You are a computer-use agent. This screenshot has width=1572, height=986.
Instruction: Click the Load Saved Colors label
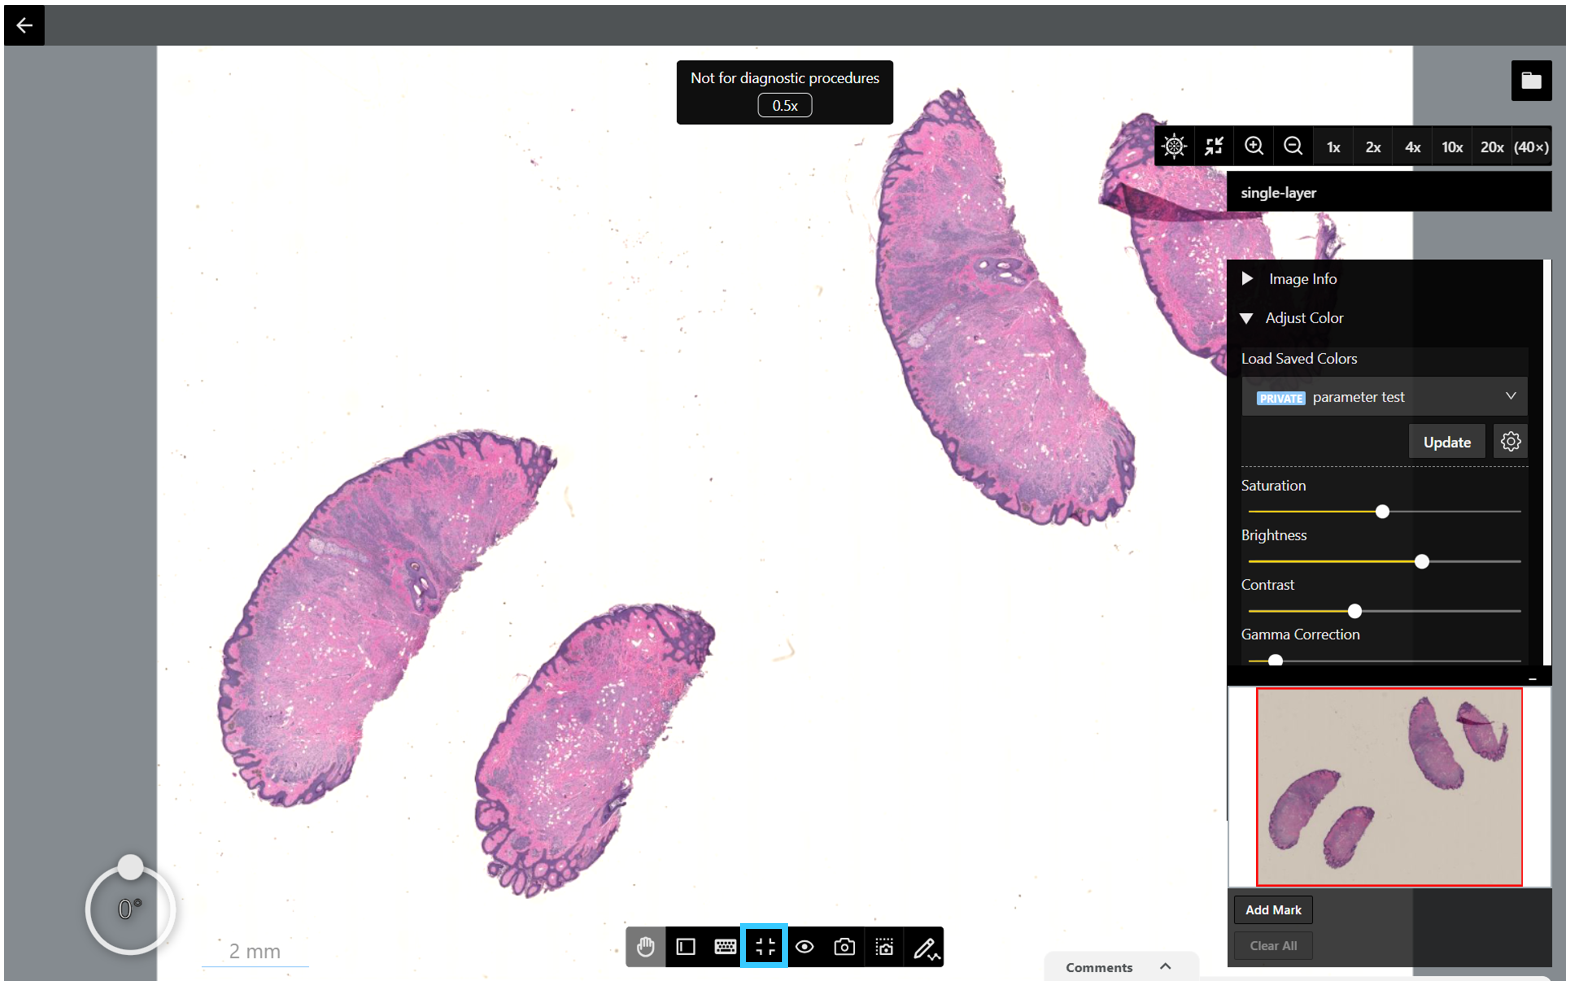(1299, 359)
